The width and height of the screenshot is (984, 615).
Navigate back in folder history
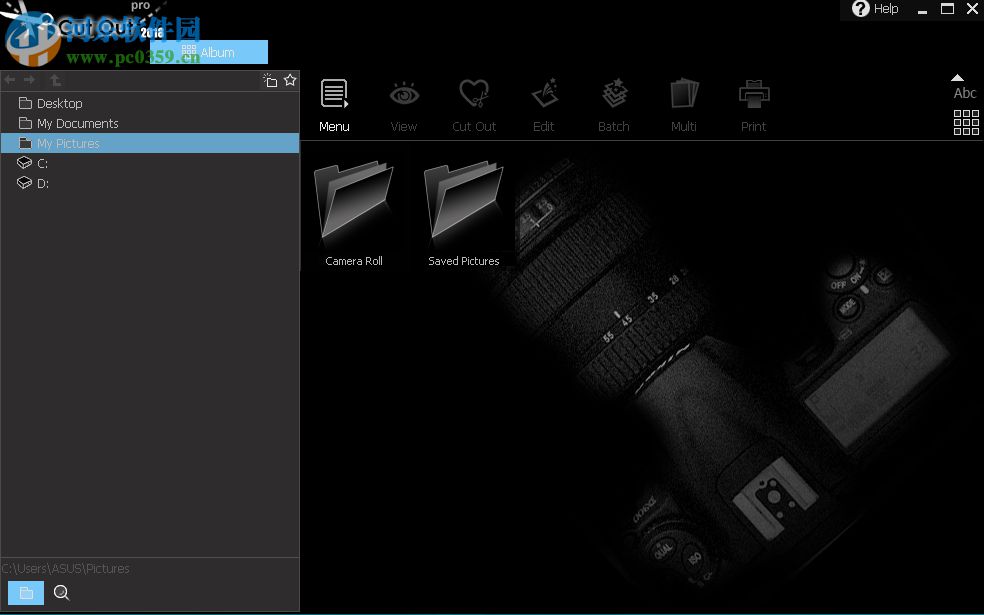(x=10, y=80)
